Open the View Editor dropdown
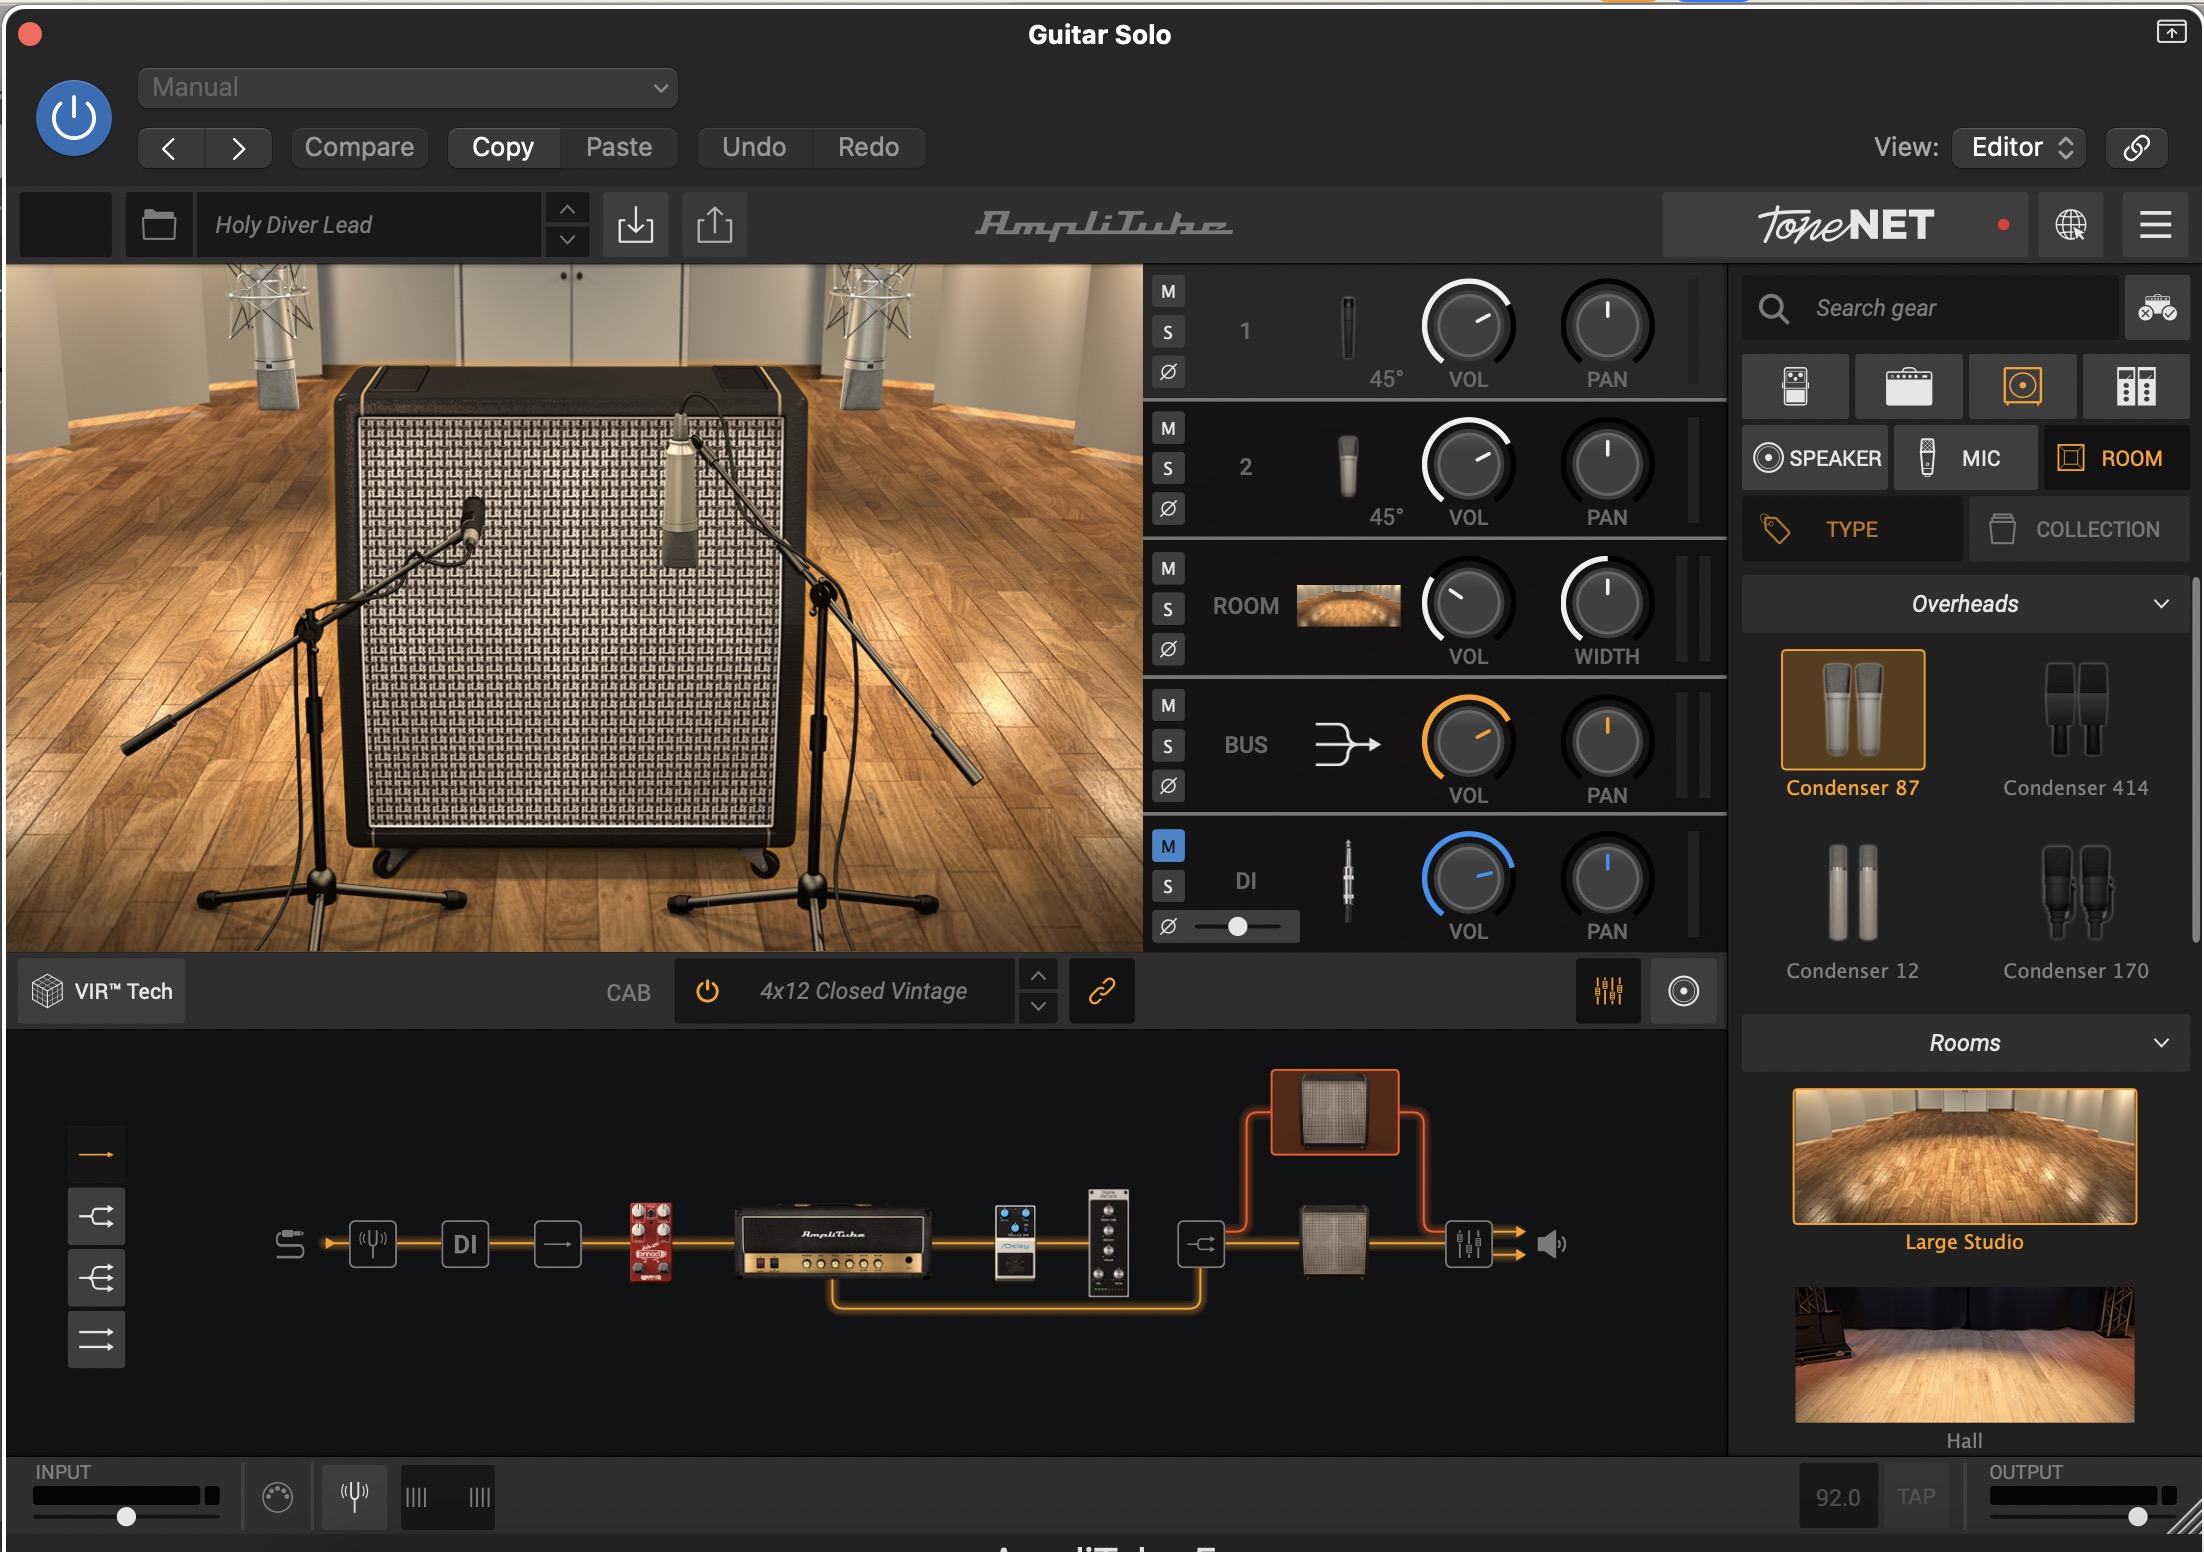Image resolution: width=2204 pixels, height=1552 pixels. click(x=2019, y=148)
